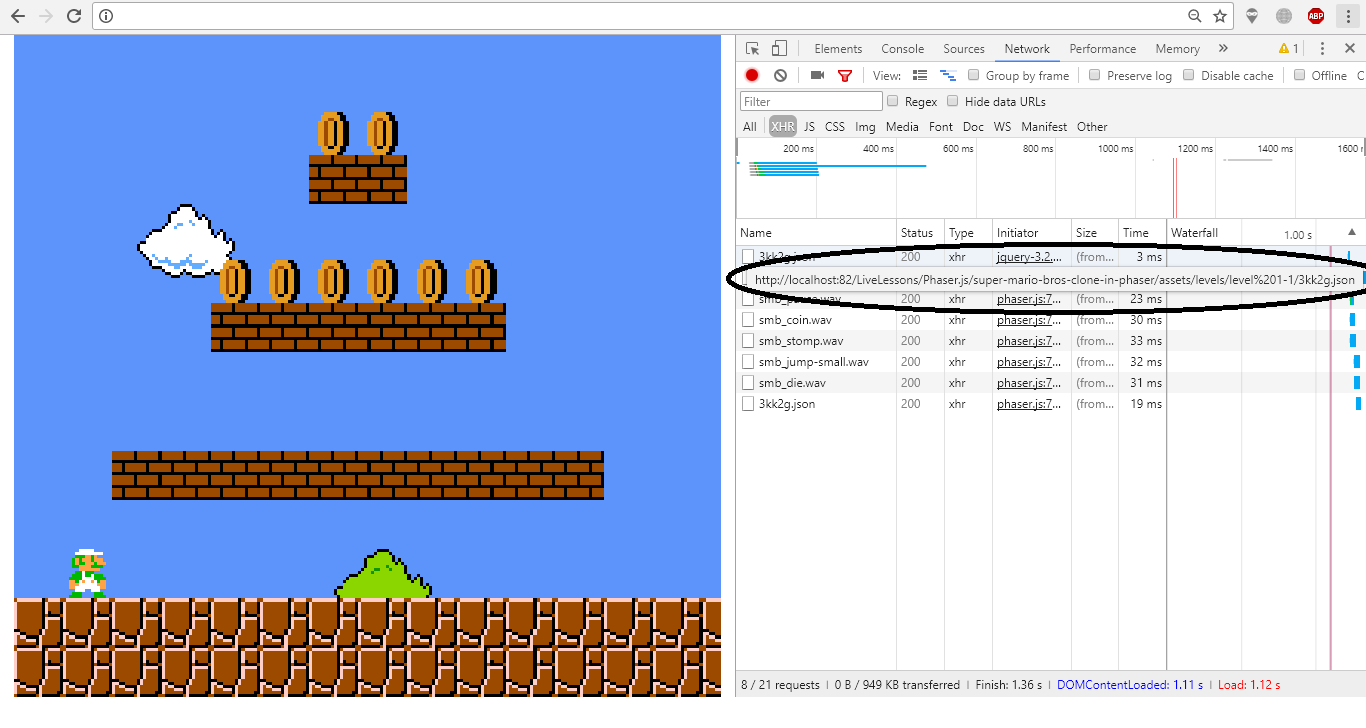Click the globe extension icon
The height and width of the screenshot is (728, 1366).
1284,16
